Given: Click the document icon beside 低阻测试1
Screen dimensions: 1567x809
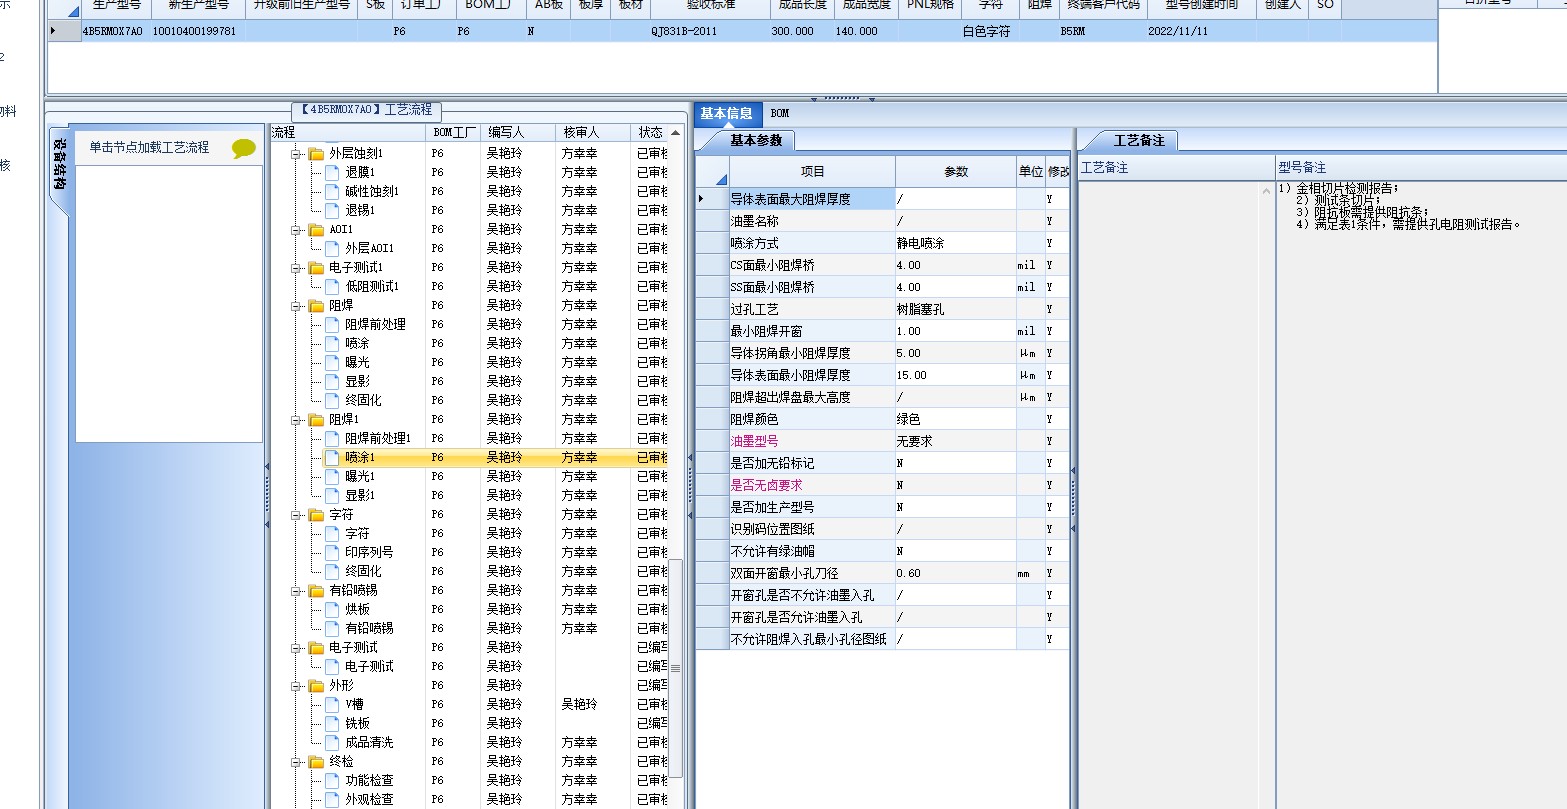Looking at the screenshot, I should (x=332, y=287).
